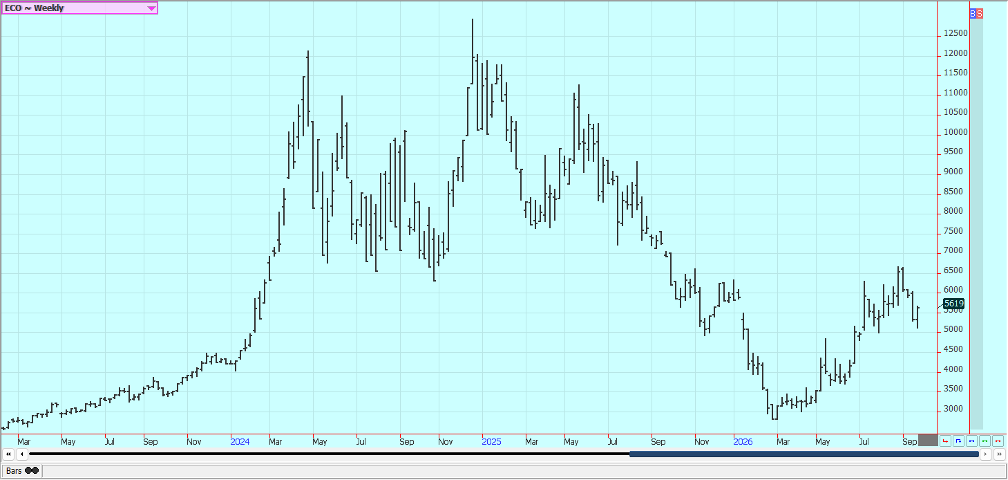Click the 2024 year label on time axis
Image resolution: width=1008 pixels, height=480 pixels.
[x=240, y=442]
